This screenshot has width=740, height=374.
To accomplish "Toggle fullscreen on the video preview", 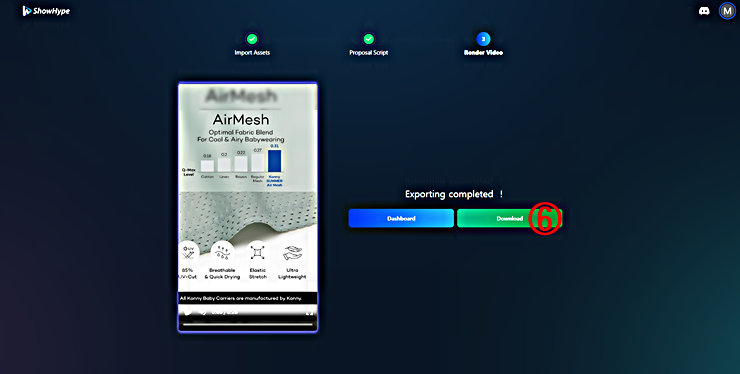I will tap(310, 313).
